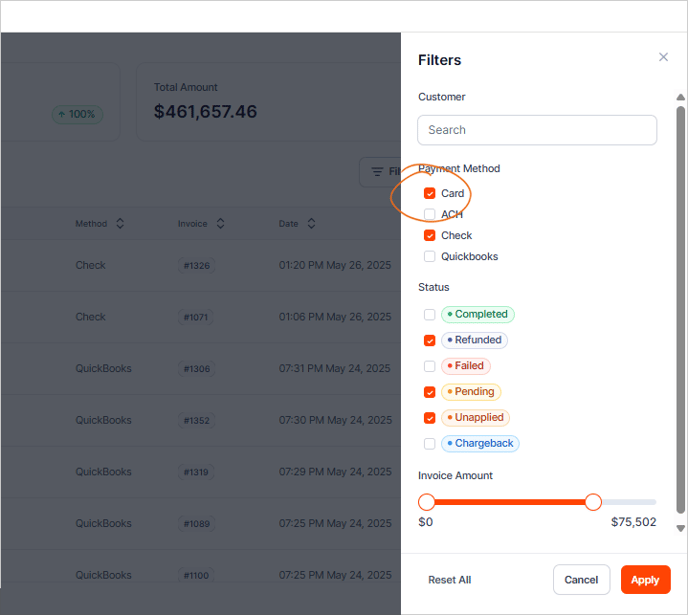Click the filter panel scrollbar down arrow

coord(681,528)
